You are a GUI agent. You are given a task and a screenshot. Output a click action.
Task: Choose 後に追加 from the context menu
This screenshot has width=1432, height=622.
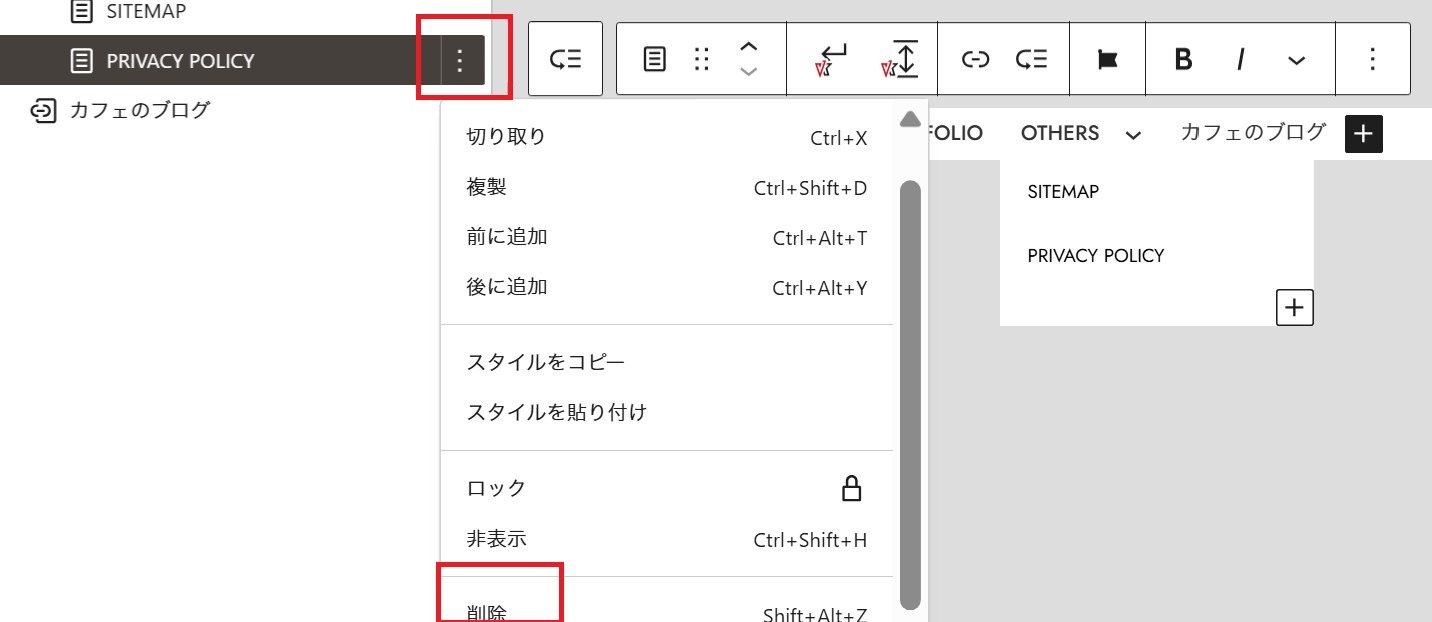667,287
